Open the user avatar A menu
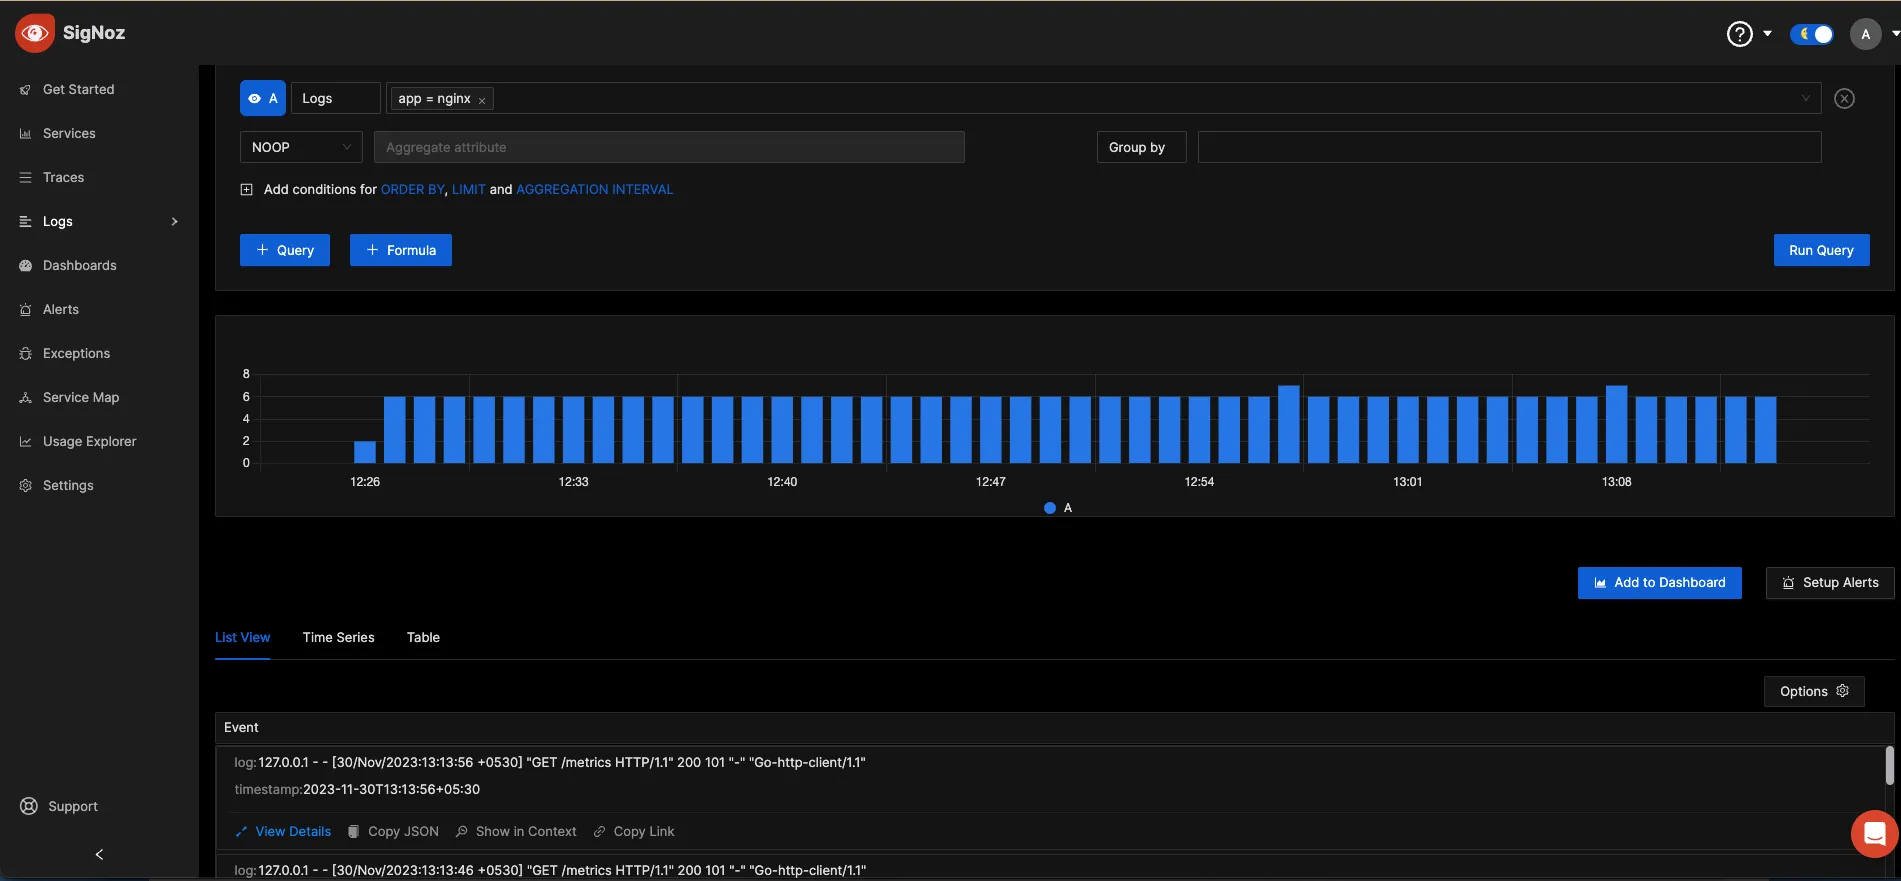 coord(1865,34)
